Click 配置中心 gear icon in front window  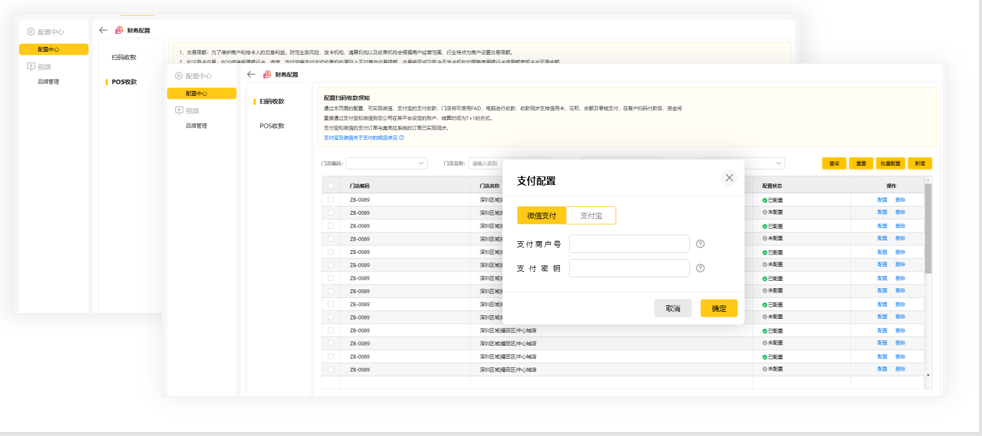[x=179, y=76]
